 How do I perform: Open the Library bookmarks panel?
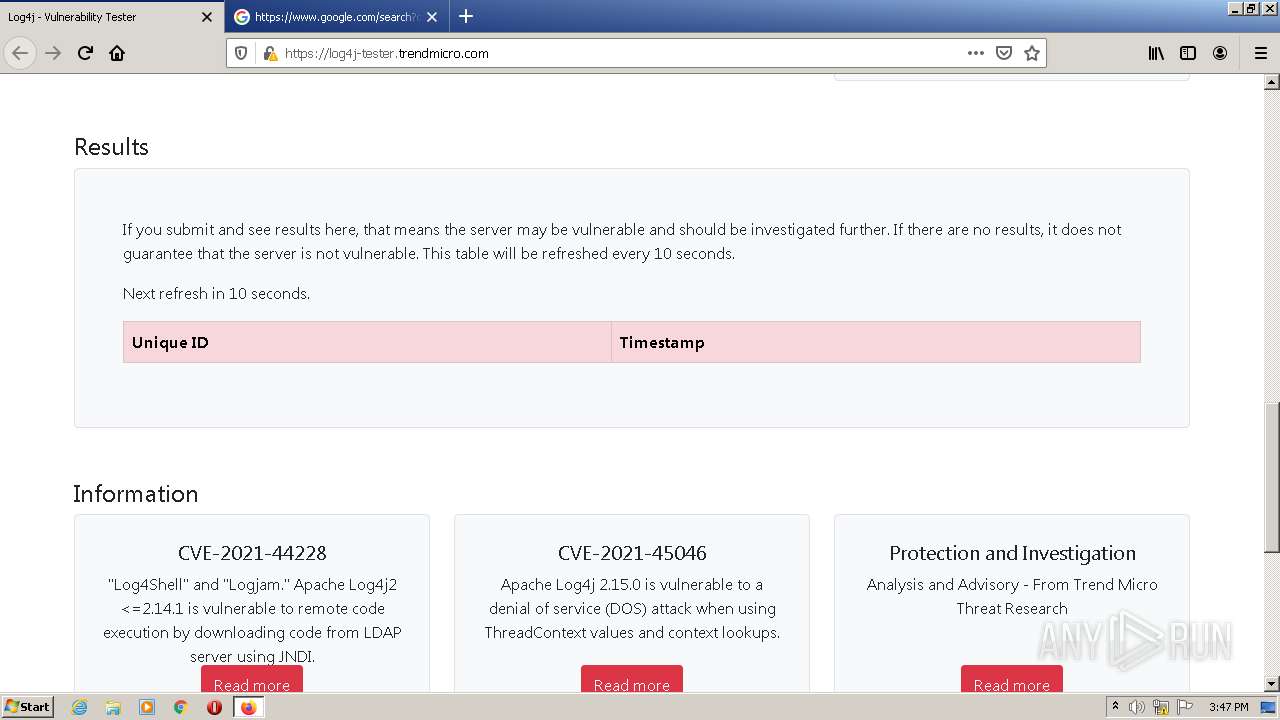[x=1156, y=53]
